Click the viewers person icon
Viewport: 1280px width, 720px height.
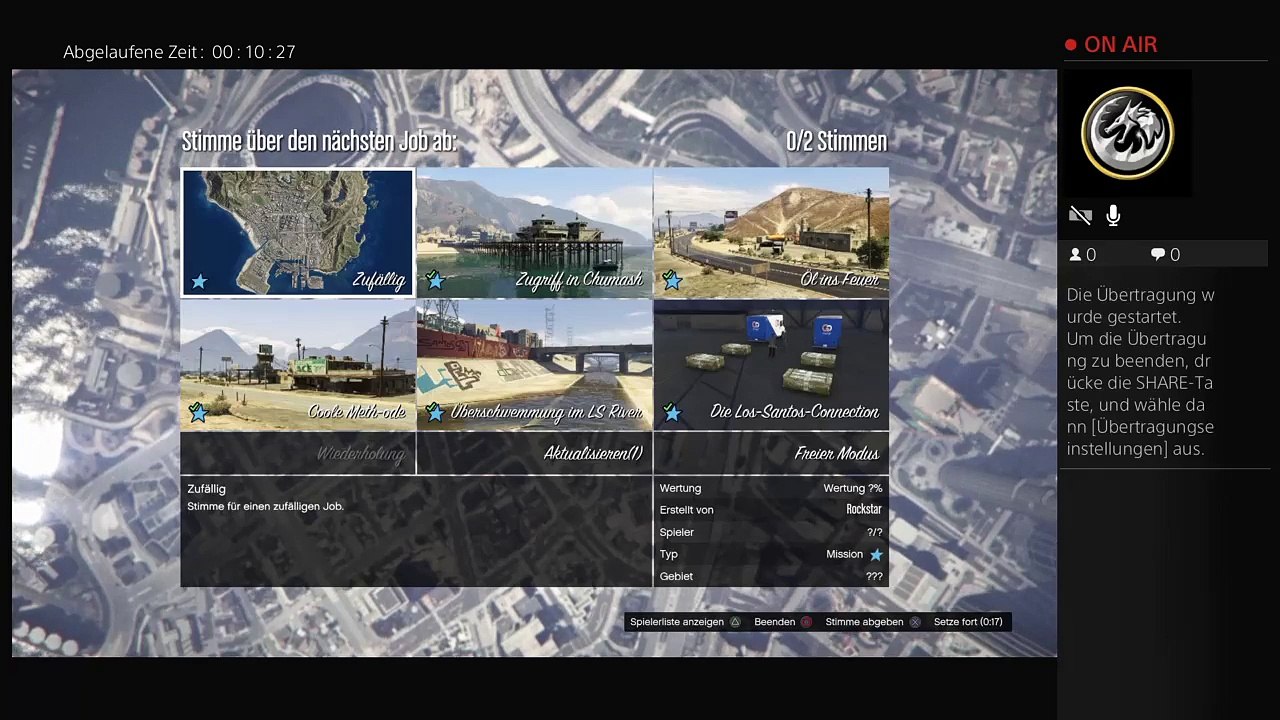tap(1076, 255)
